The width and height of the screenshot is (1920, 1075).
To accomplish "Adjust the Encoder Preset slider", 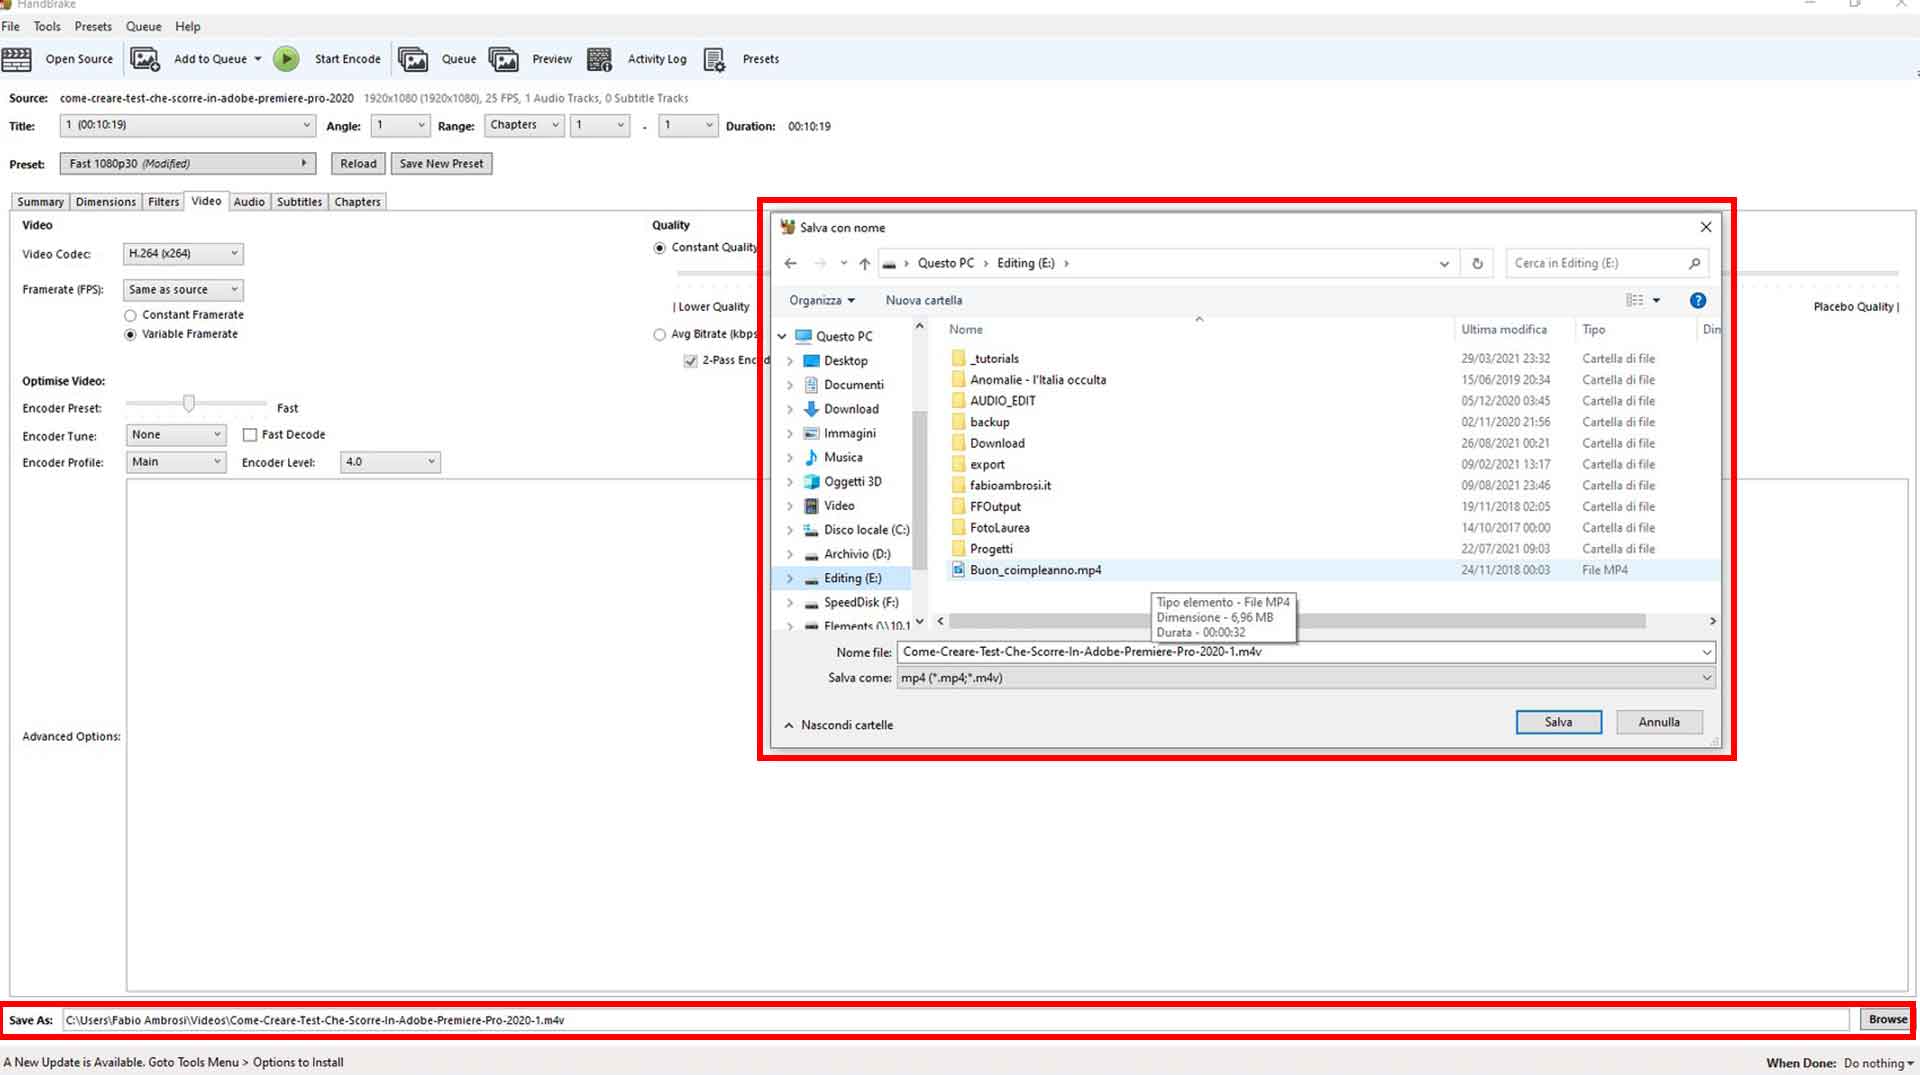I will tap(190, 404).
